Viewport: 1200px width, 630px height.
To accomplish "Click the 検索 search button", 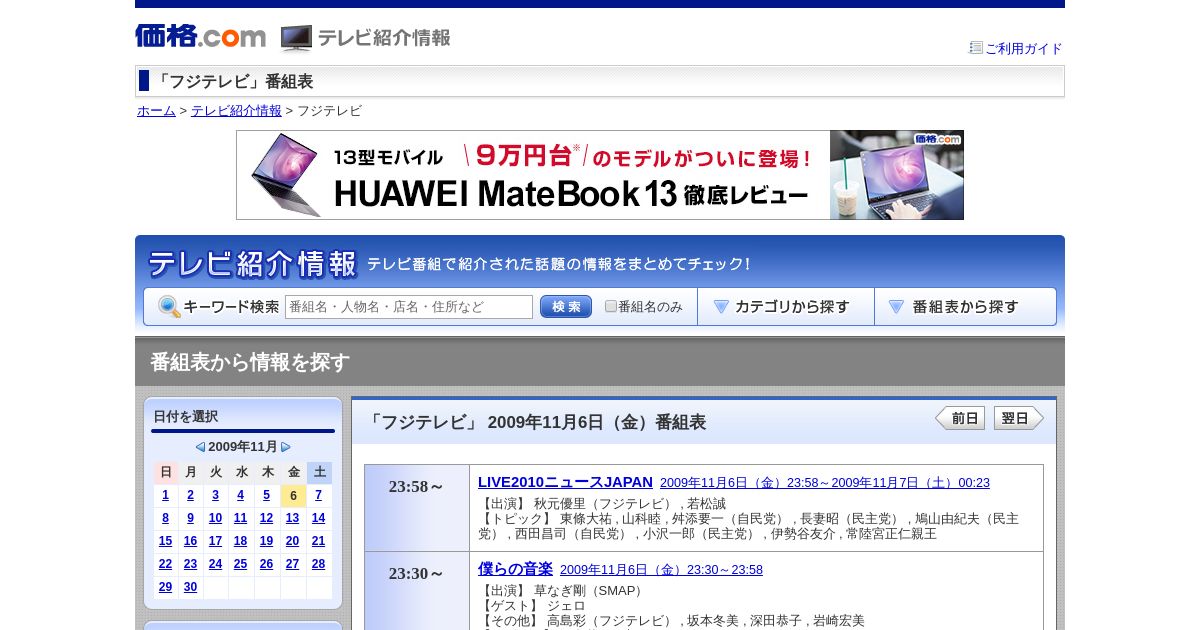I will tap(566, 307).
